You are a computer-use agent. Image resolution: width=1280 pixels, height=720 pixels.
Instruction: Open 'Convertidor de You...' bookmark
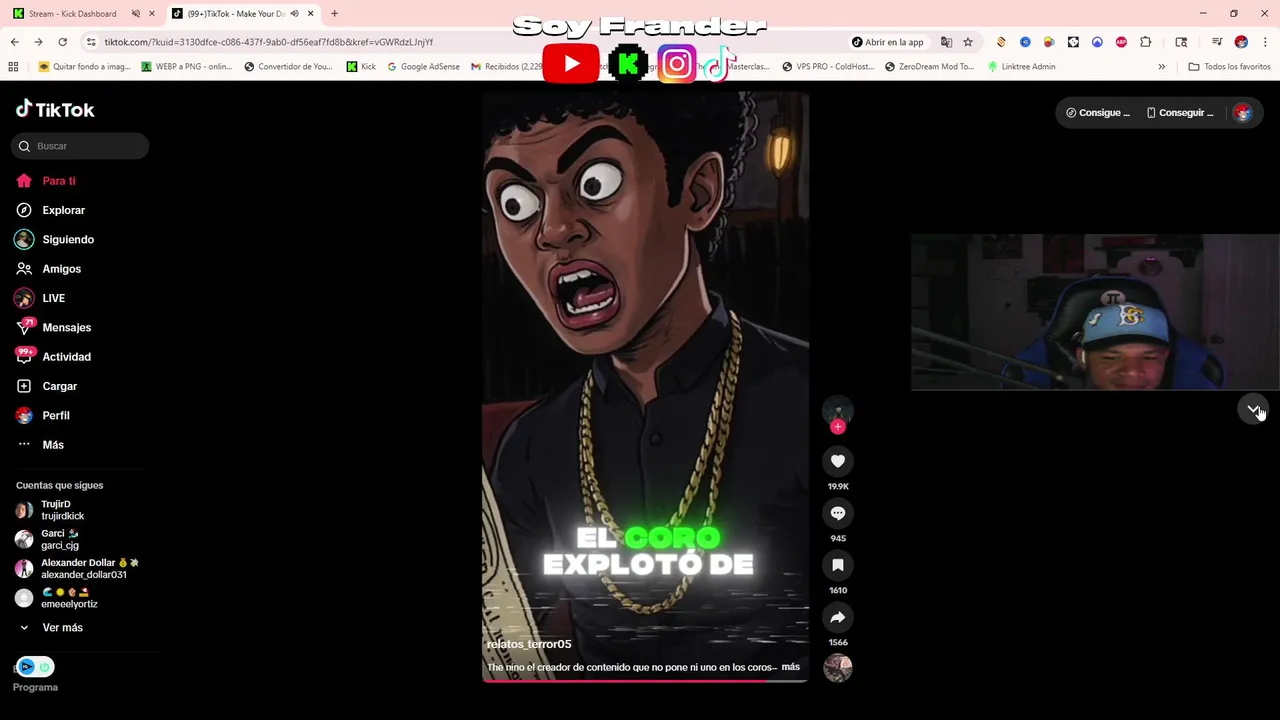[x=289, y=67]
